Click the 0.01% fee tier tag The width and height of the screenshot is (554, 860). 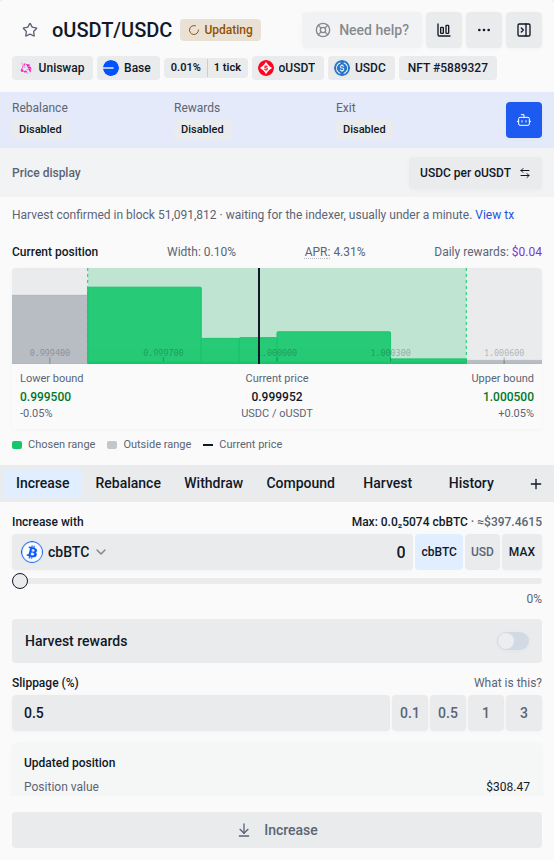point(185,67)
